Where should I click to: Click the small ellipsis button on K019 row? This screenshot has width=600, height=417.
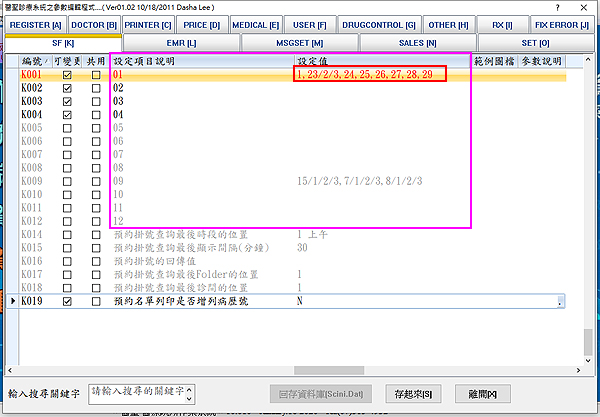(560, 301)
